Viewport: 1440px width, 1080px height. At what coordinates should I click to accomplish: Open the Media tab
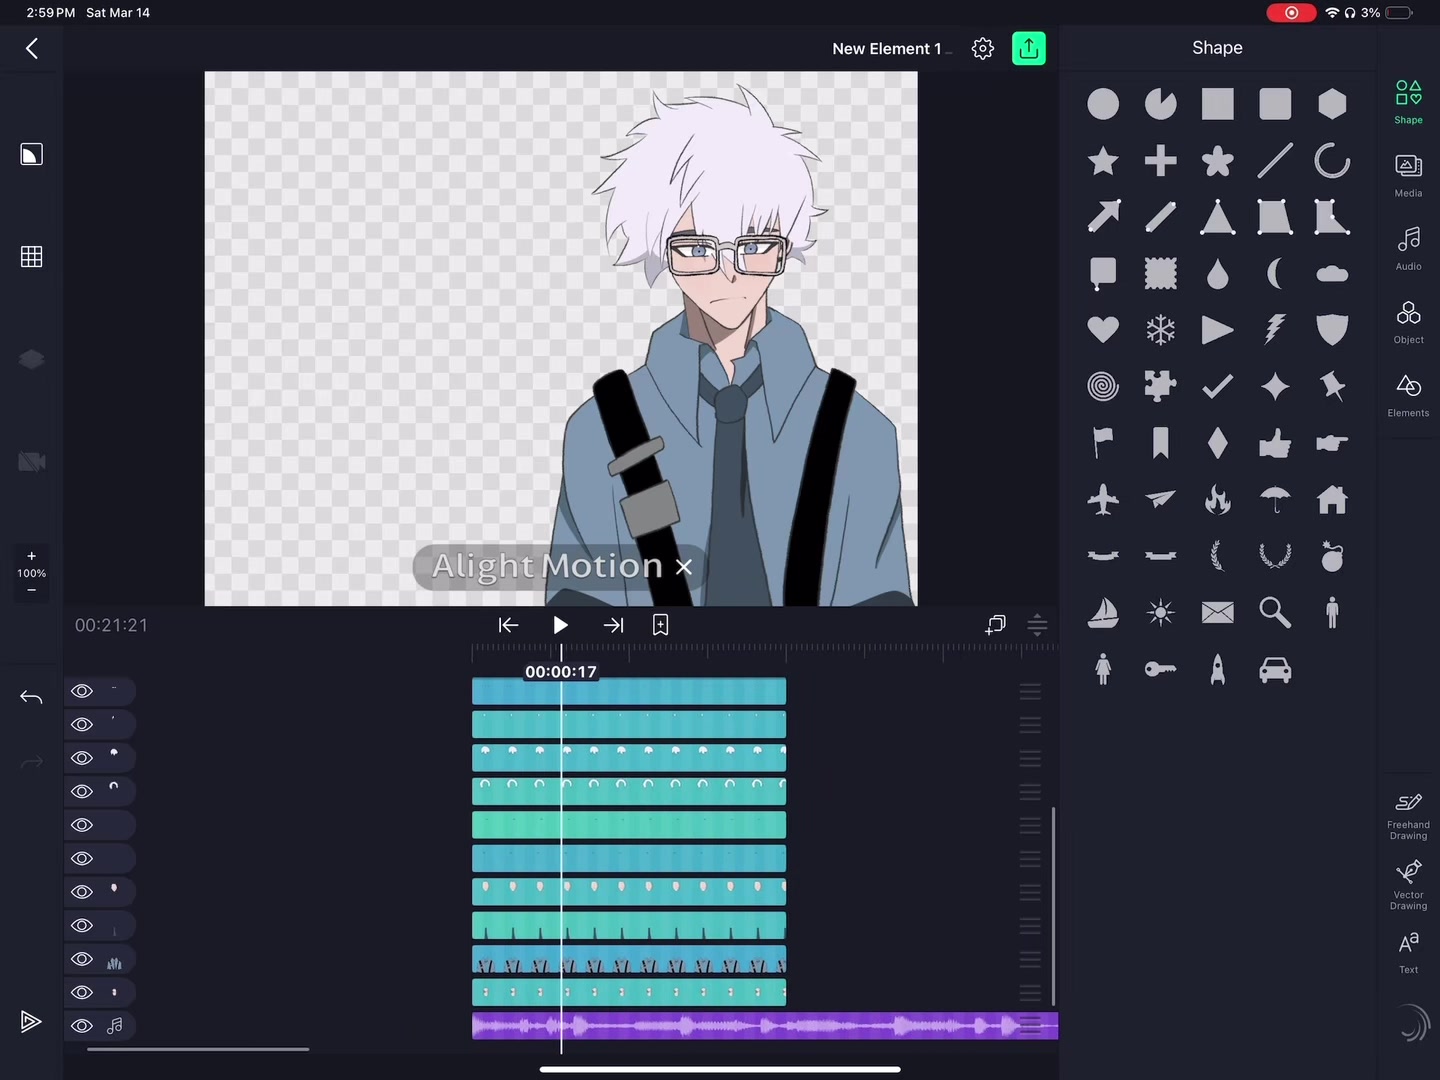[1408, 175]
